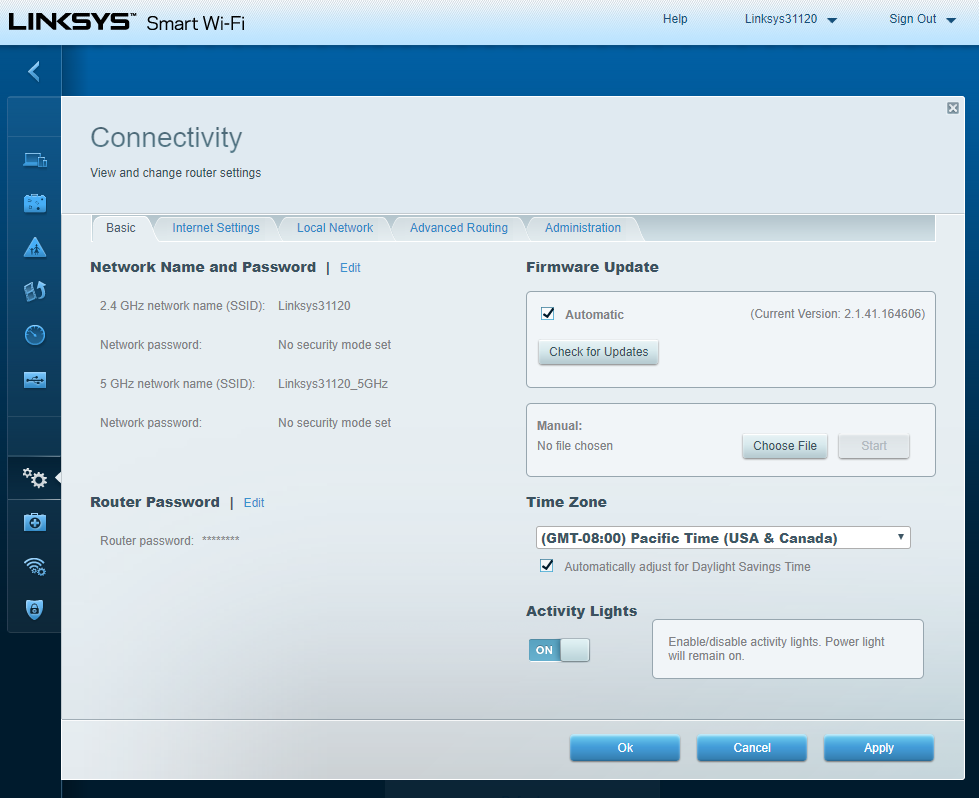The height and width of the screenshot is (798, 979).
Task: Select the Basic tab
Action: (x=121, y=228)
